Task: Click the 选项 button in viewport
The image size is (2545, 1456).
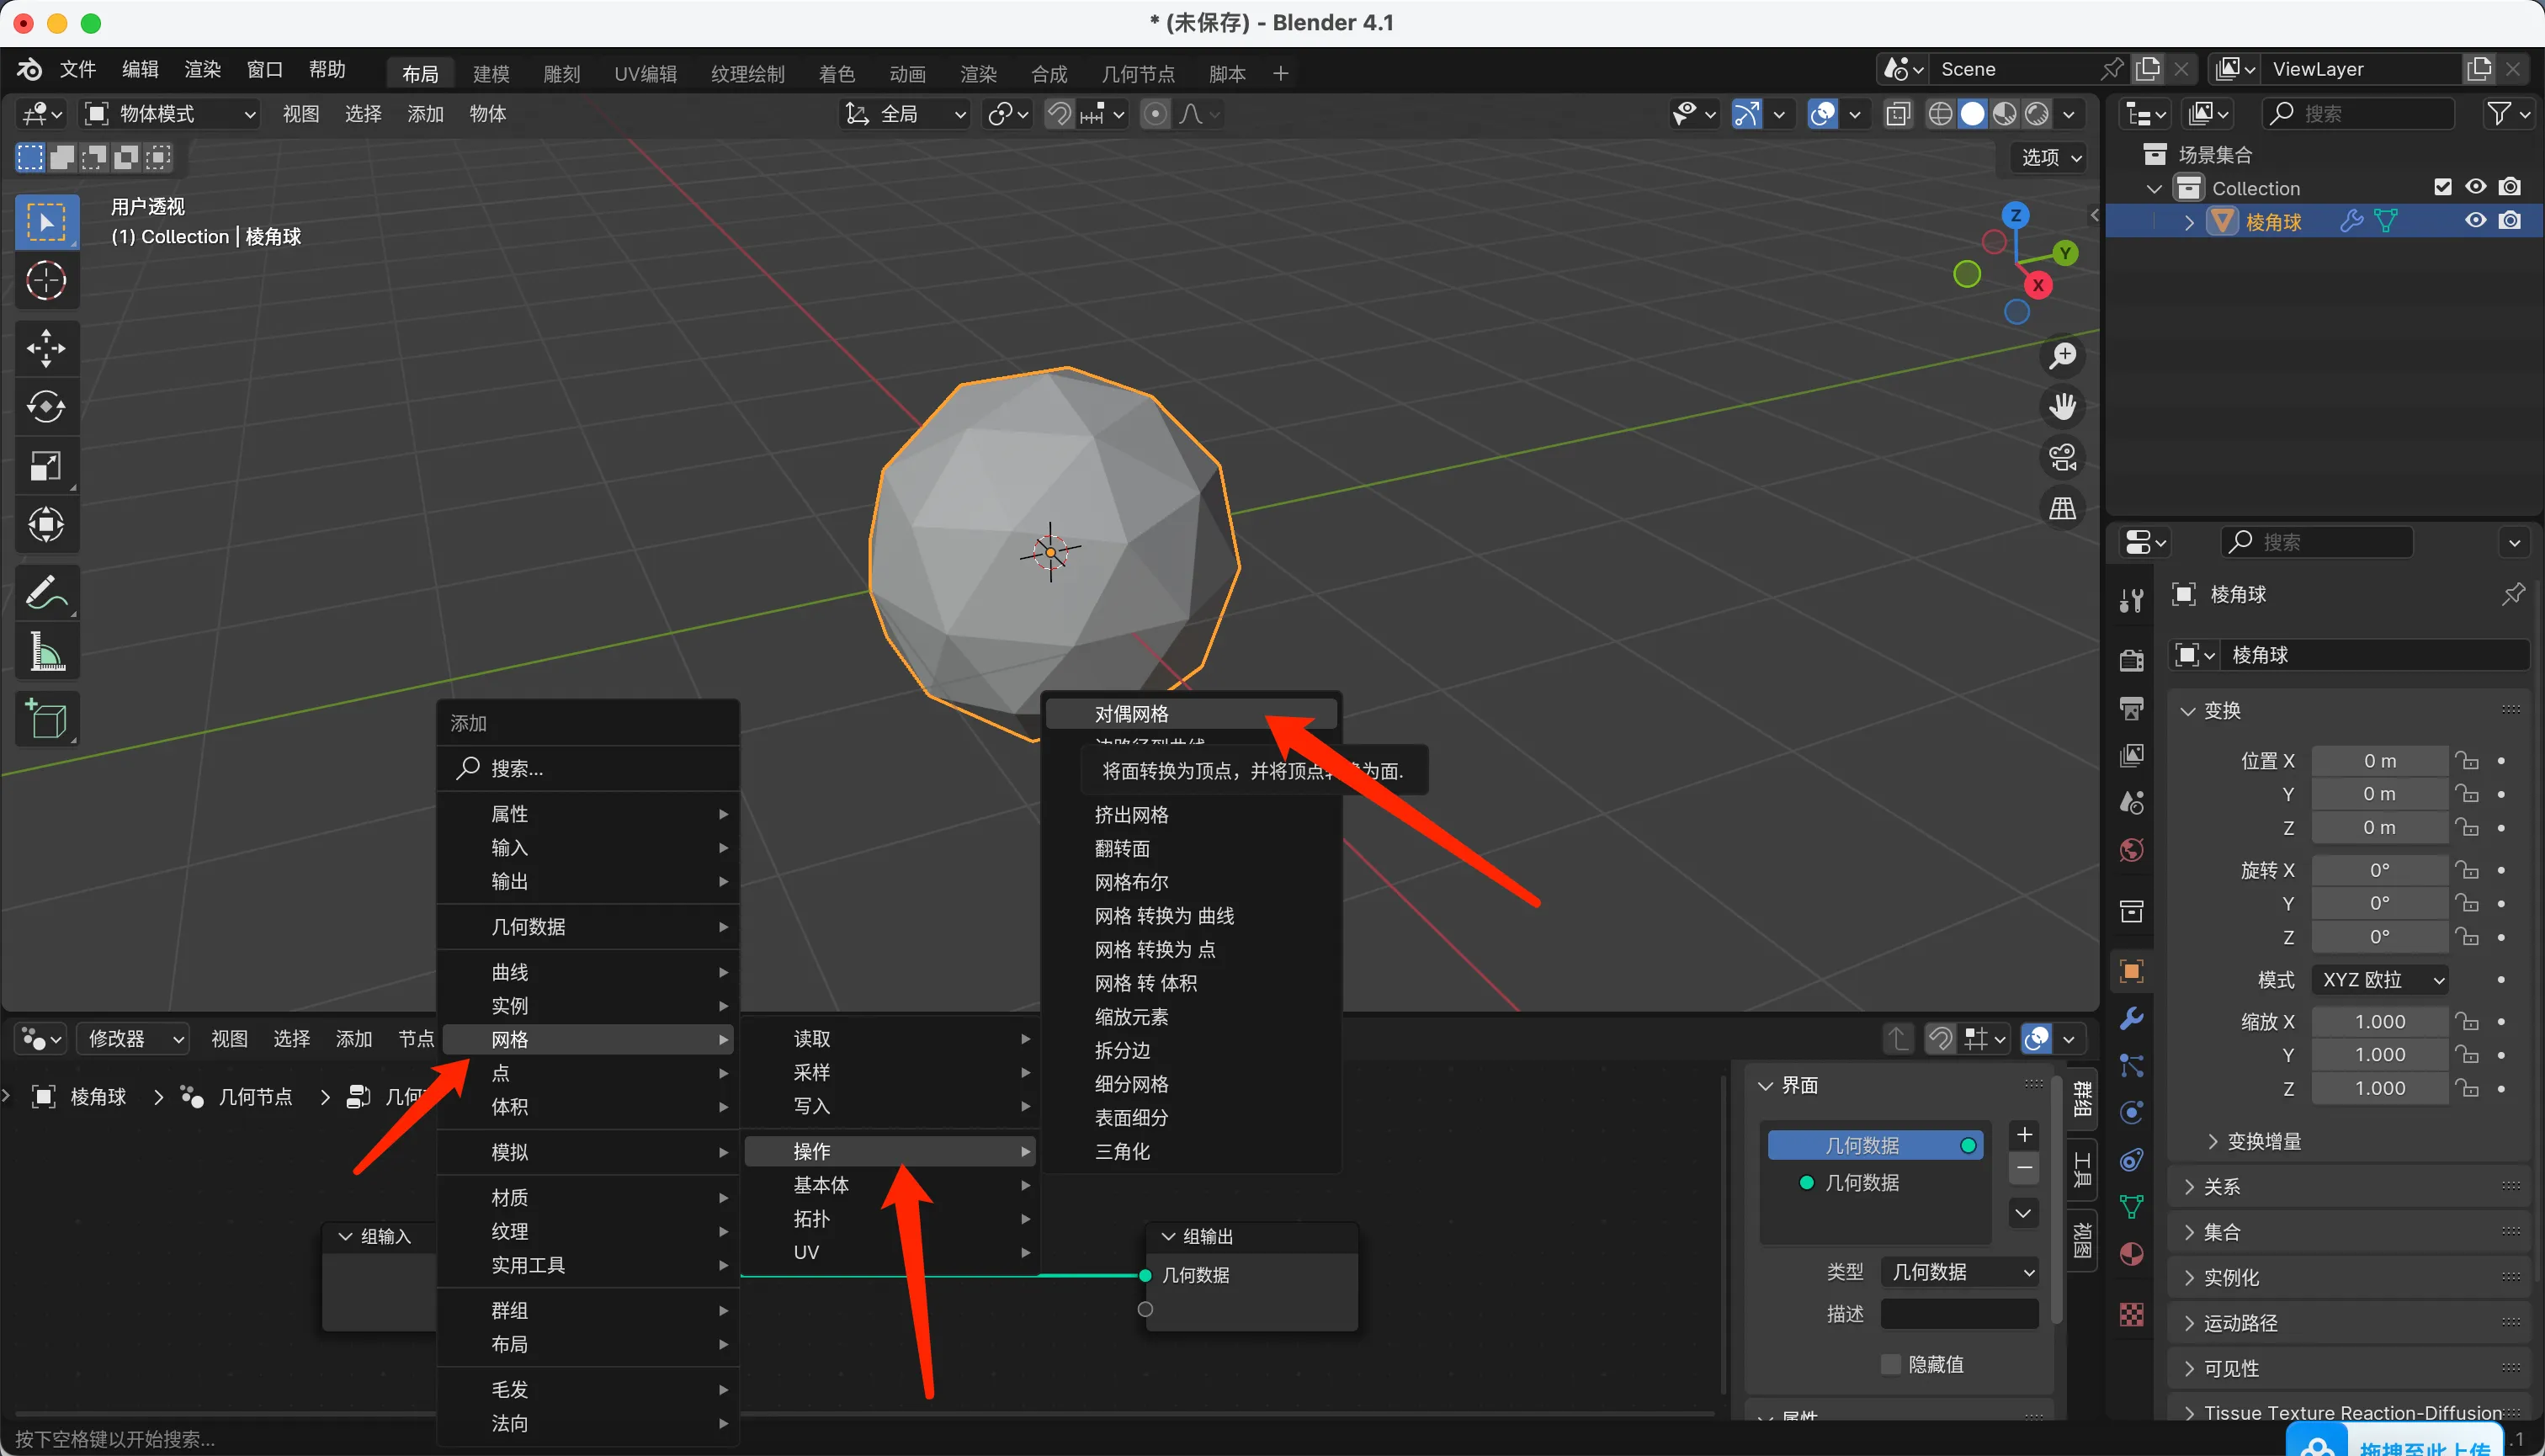Action: [x=2050, y=157]
